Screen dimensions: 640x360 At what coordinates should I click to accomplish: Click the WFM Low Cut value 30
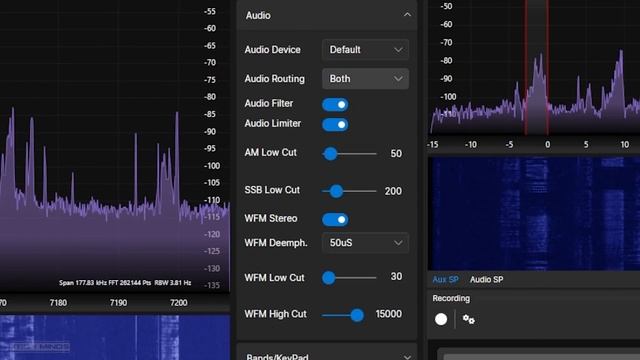(x=396, y=277)
